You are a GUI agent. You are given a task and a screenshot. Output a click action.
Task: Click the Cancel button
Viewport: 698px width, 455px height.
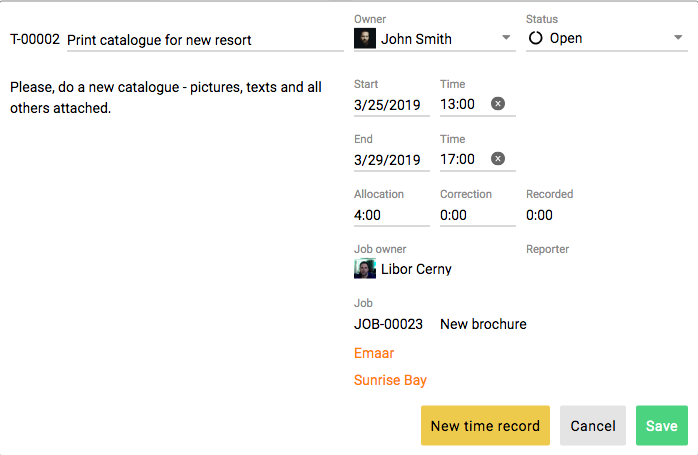click(x=593, y=426)
